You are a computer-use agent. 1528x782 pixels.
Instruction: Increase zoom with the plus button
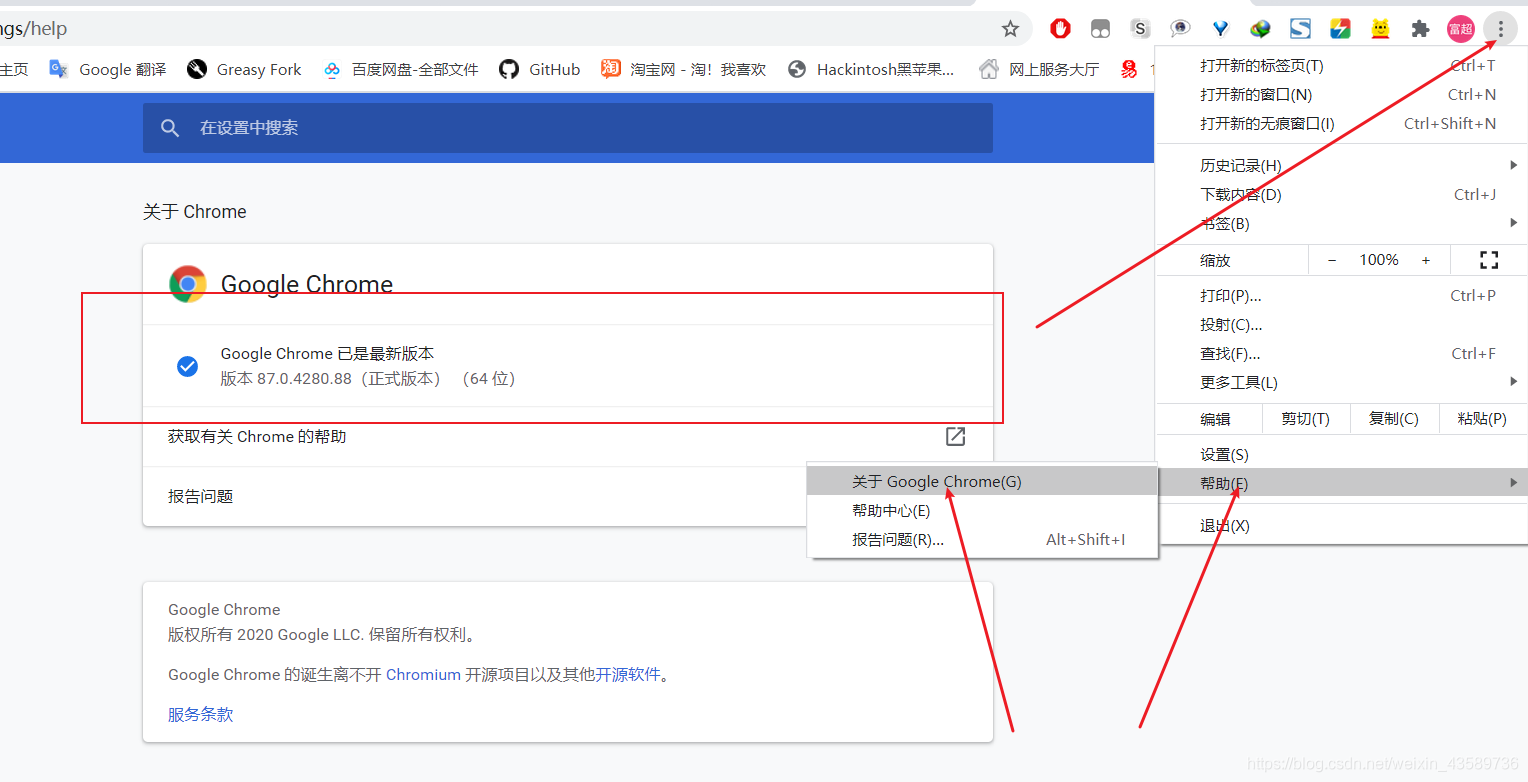(1426, 260)
